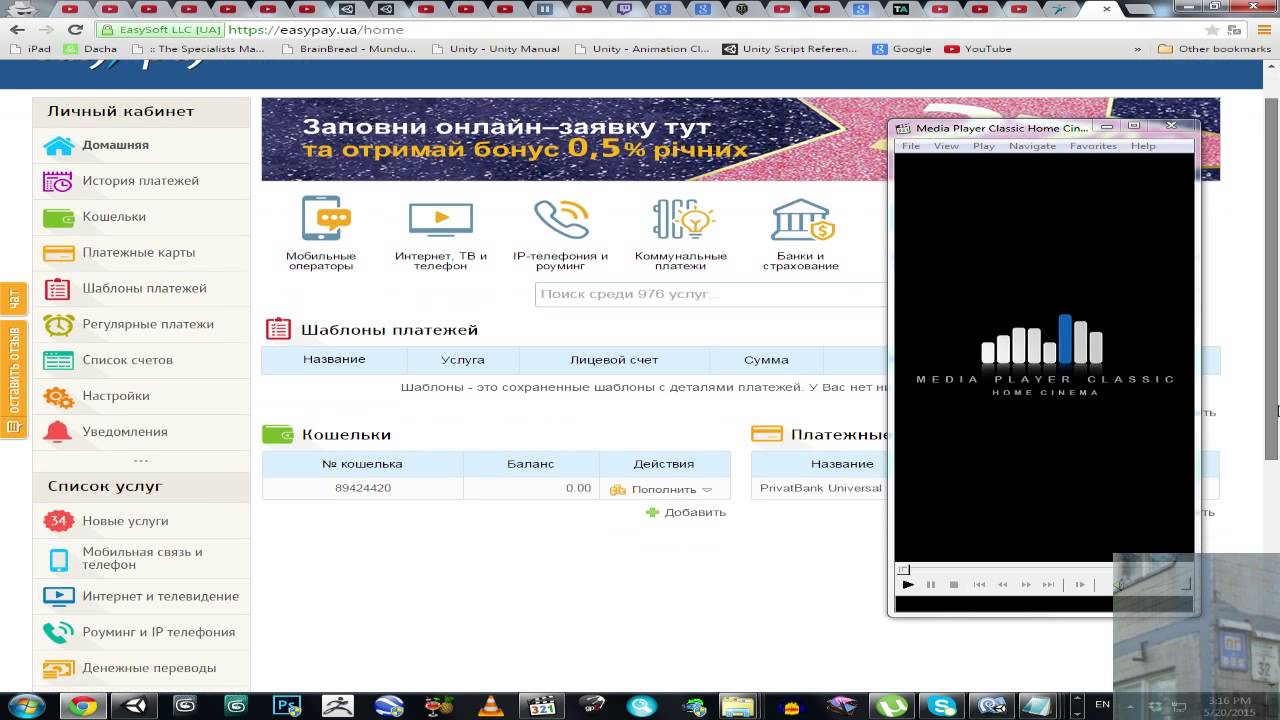Click the Rewind button in Media Player Classic

[1003, 585]
